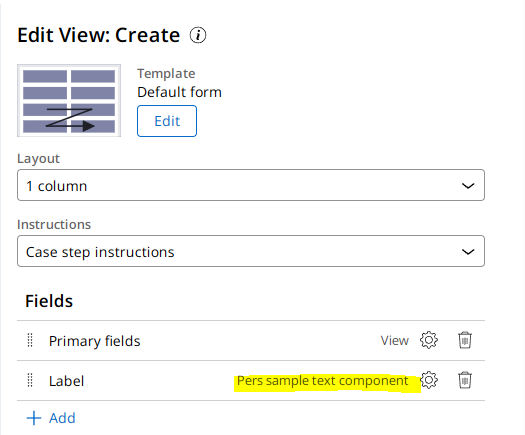This screenshot has height=435, width=525.
Task: Click the Pers sample text component text
Action: coord(323,381)
